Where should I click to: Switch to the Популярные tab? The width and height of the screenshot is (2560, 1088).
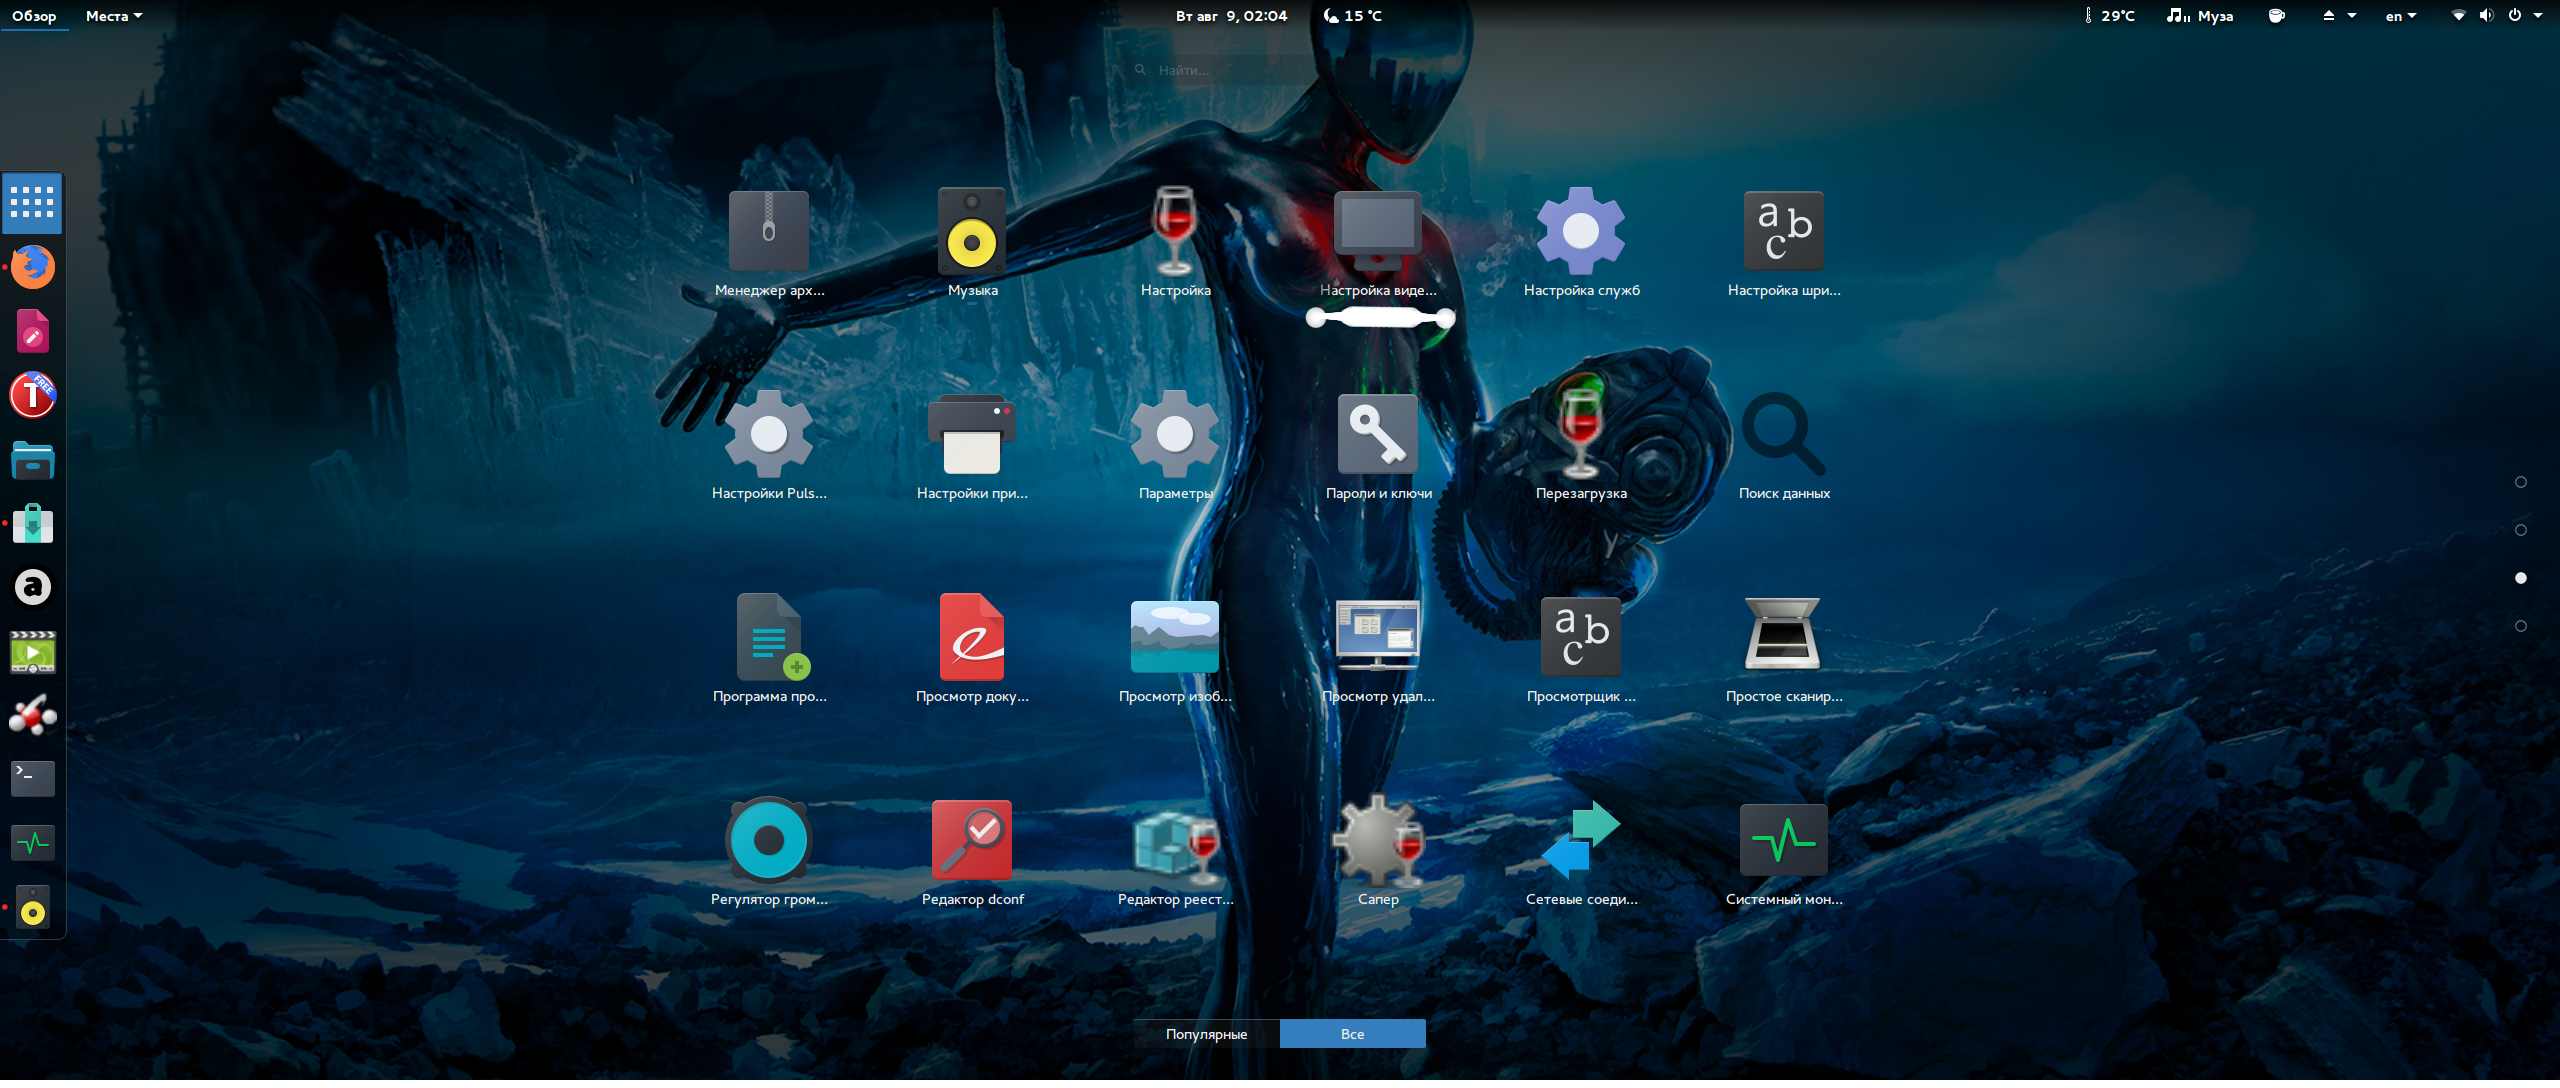click(1206, 1034)
